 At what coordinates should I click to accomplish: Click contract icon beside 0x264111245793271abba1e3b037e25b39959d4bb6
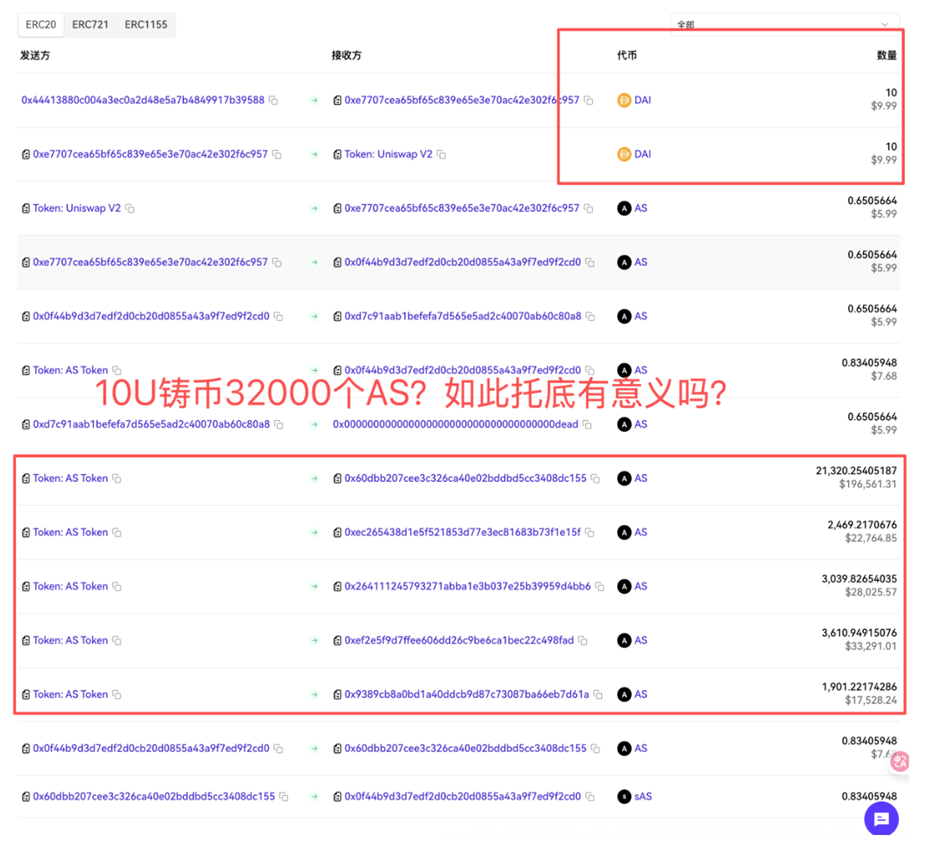pos(337,587)
